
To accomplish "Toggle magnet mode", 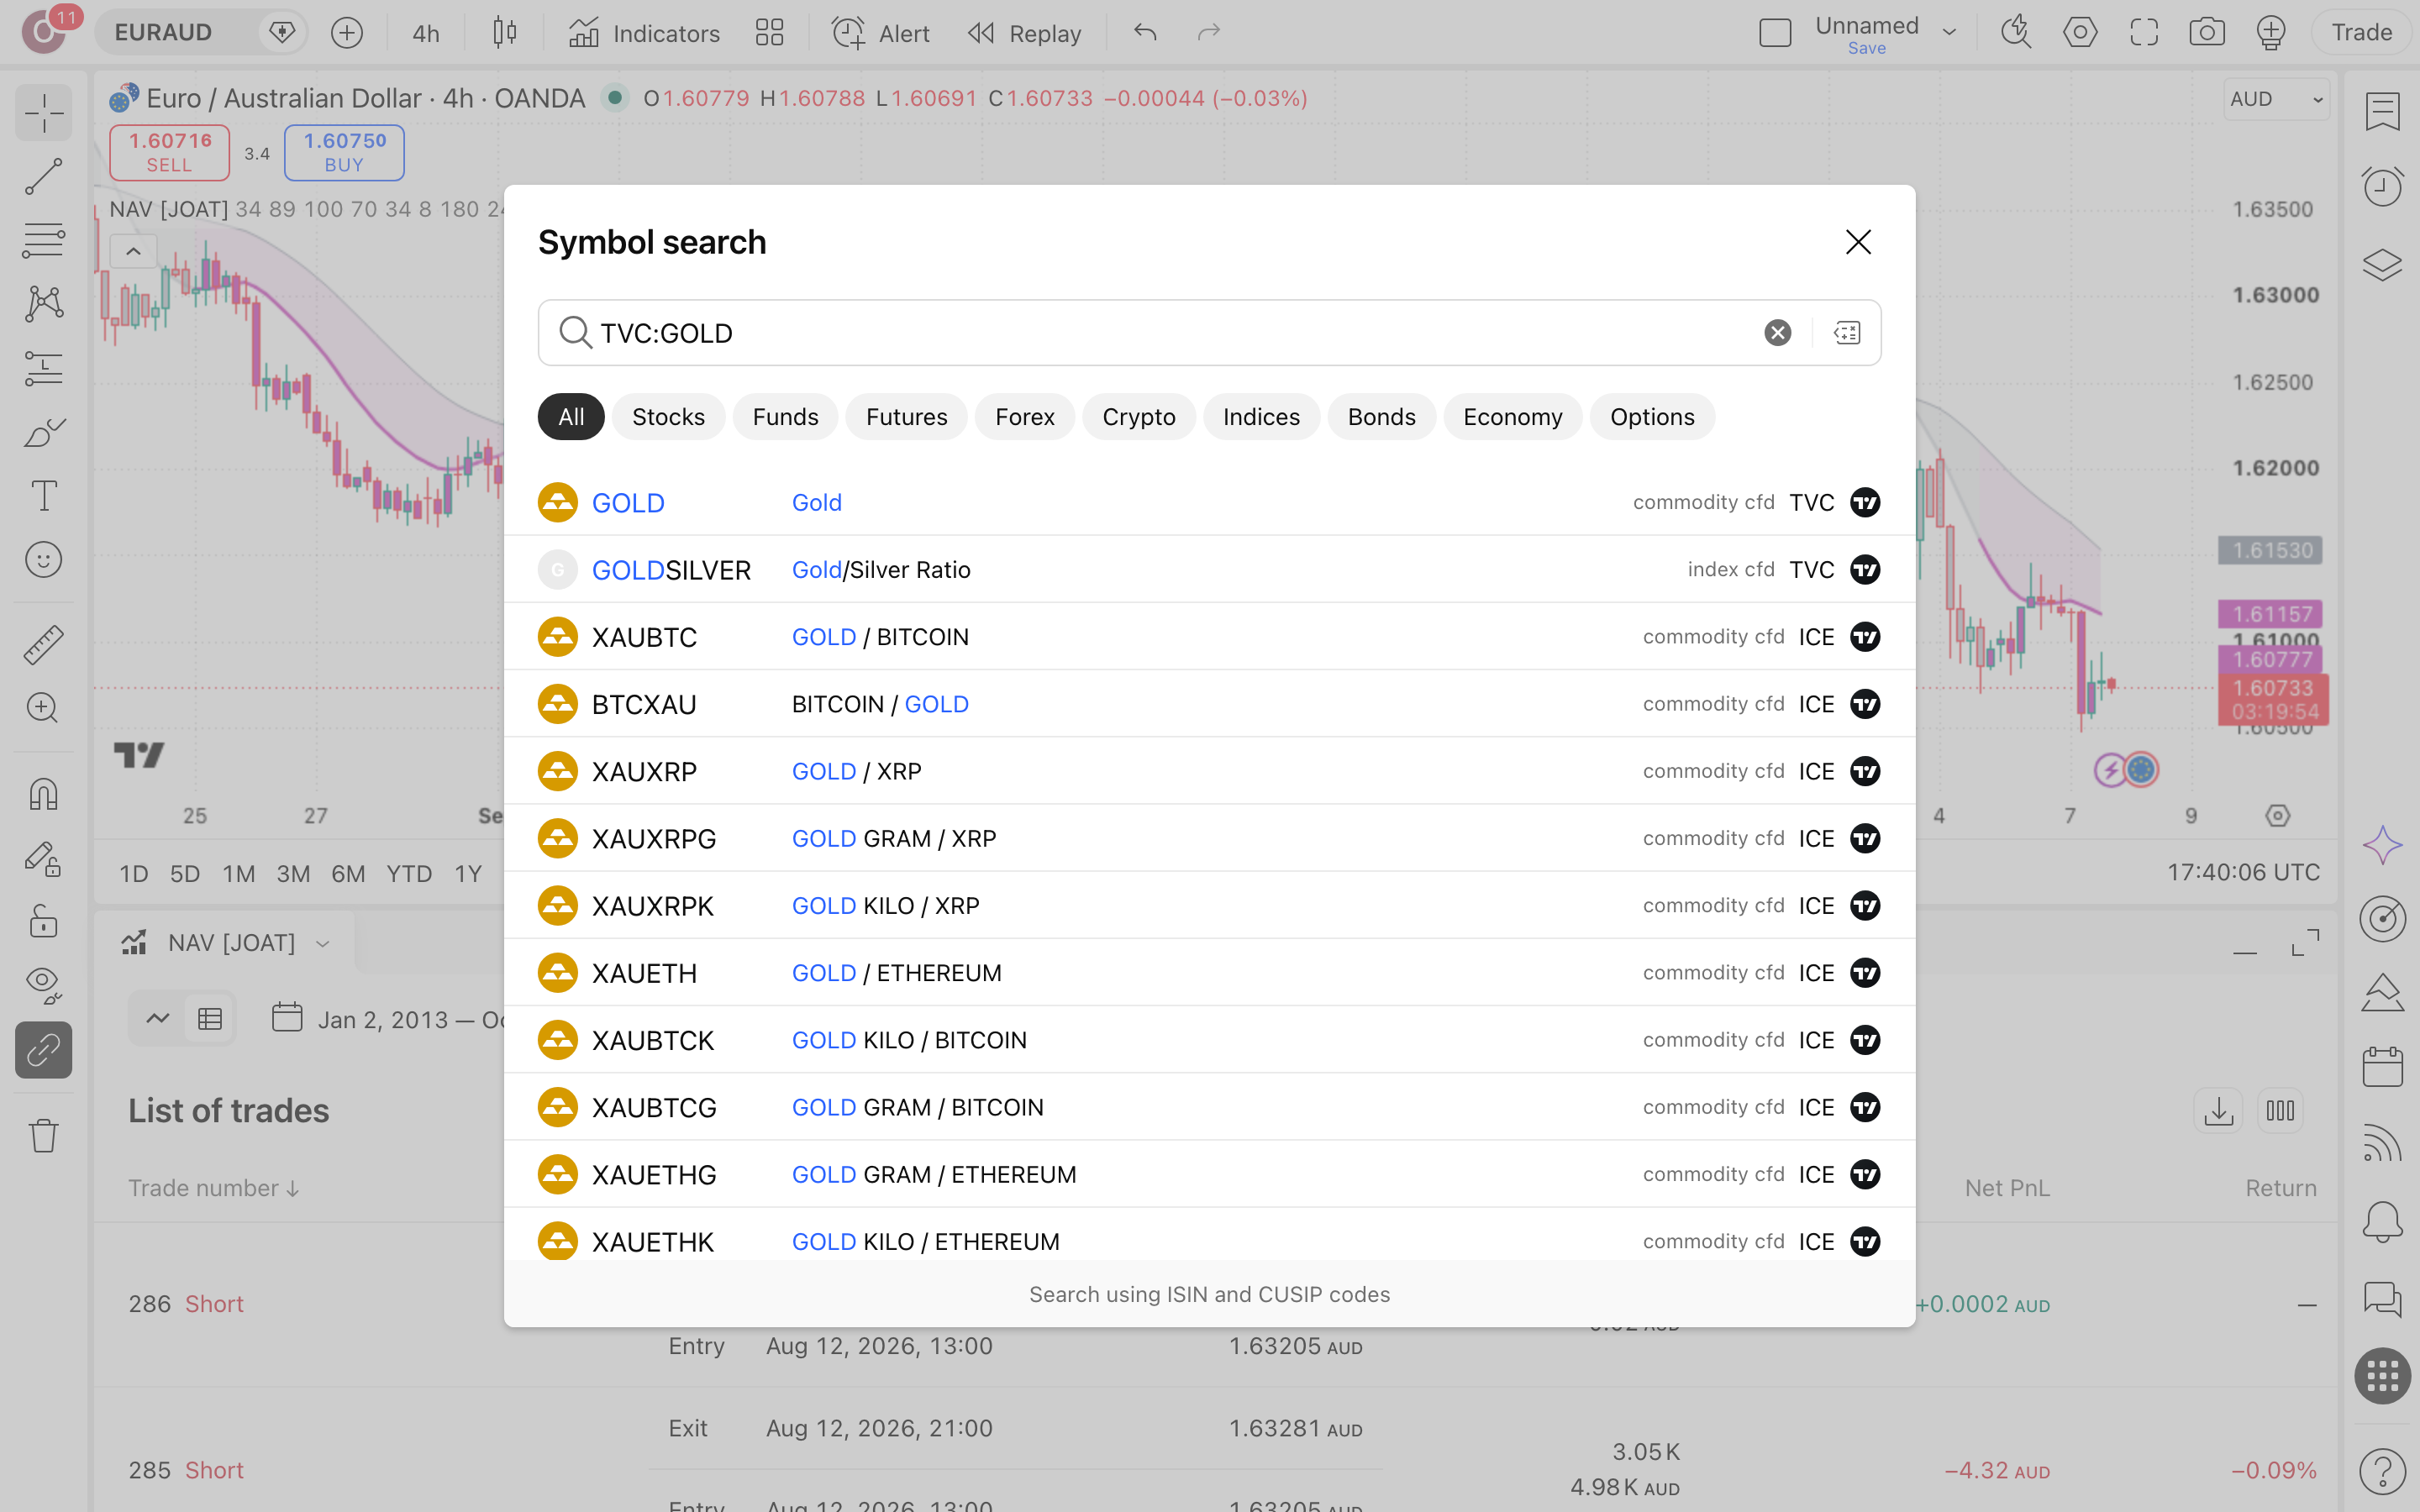I will 43,794.
